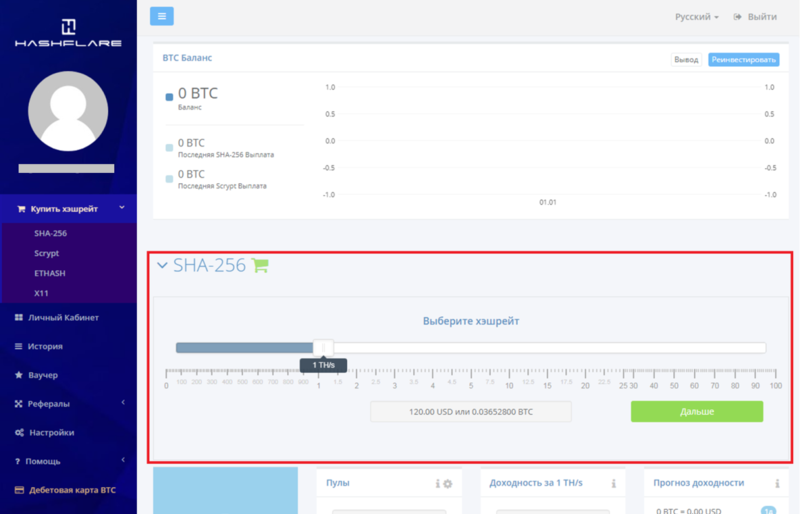Click the user profile avatar
Viewport: 800px width, 514px height.
pos(68,111)
